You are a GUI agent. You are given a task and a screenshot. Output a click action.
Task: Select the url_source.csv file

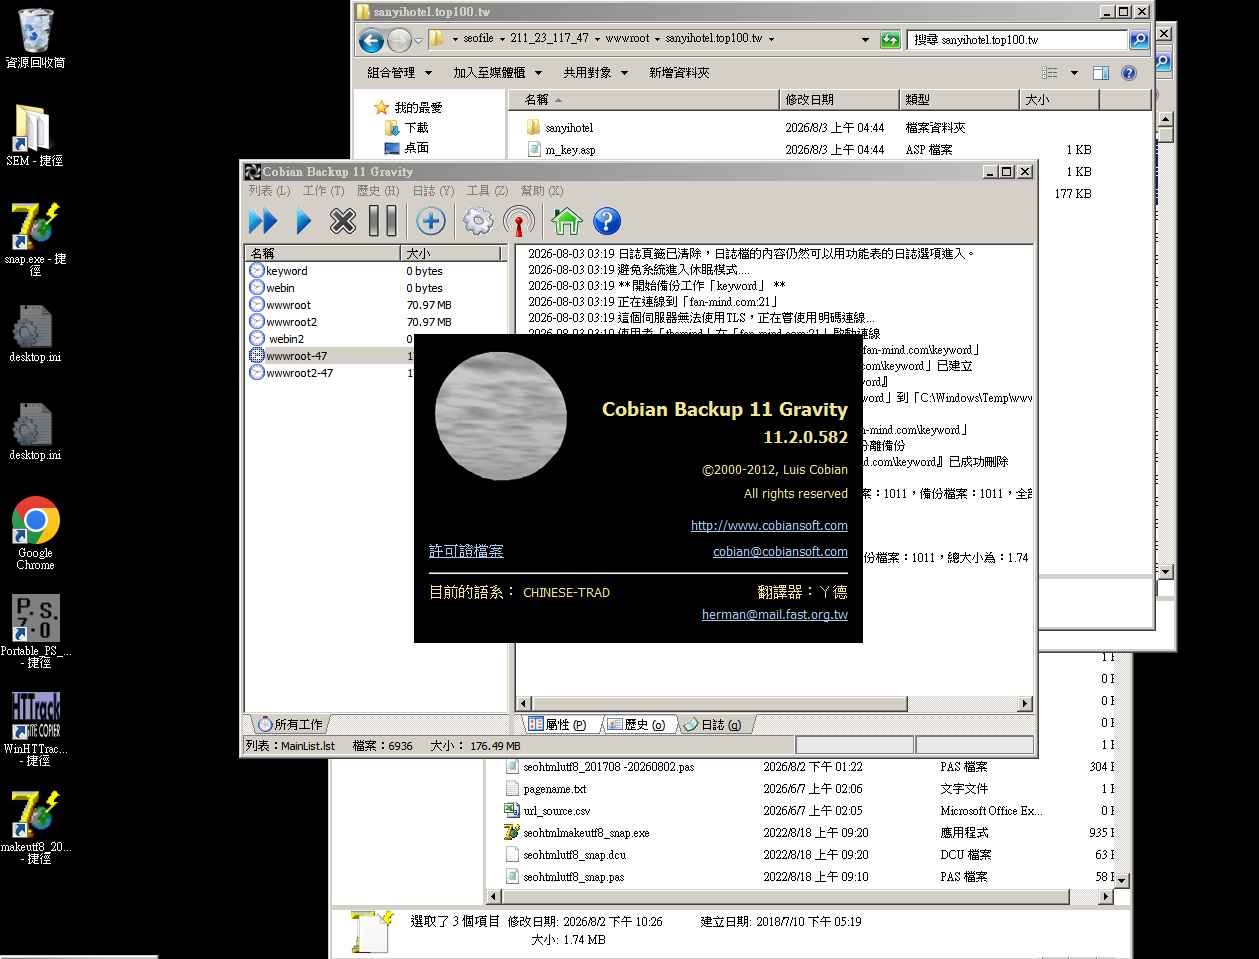(548, 811)
